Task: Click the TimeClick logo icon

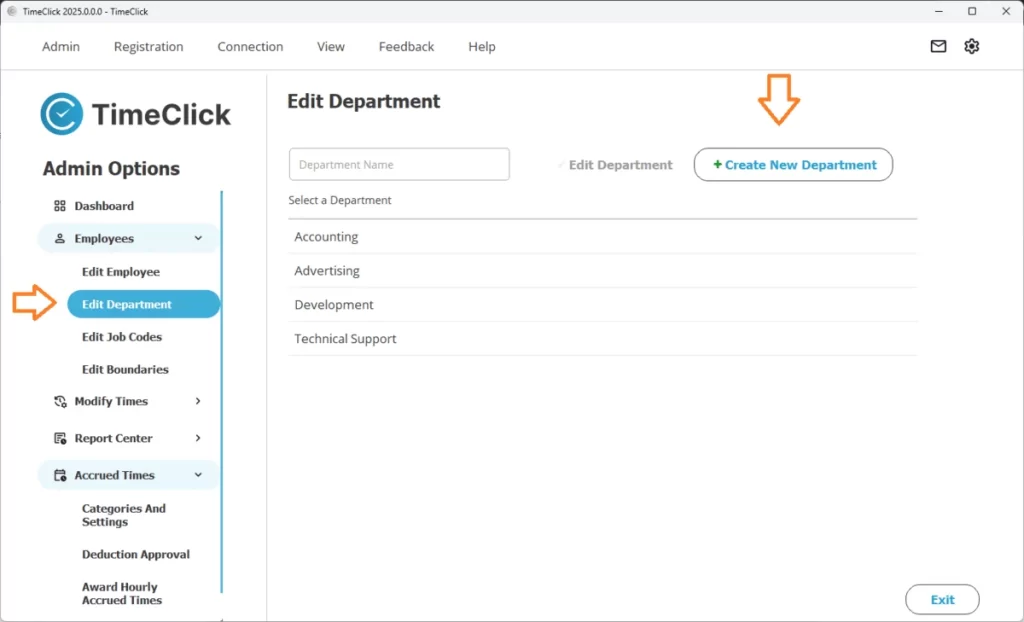Action: (x=61, y=114)
